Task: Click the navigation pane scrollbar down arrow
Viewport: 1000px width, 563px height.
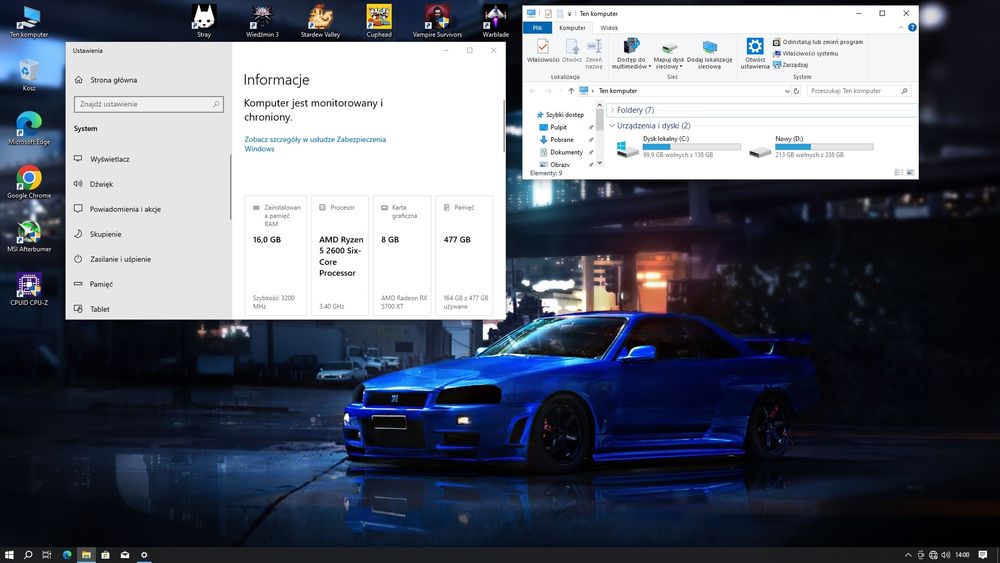Action: 599,163
